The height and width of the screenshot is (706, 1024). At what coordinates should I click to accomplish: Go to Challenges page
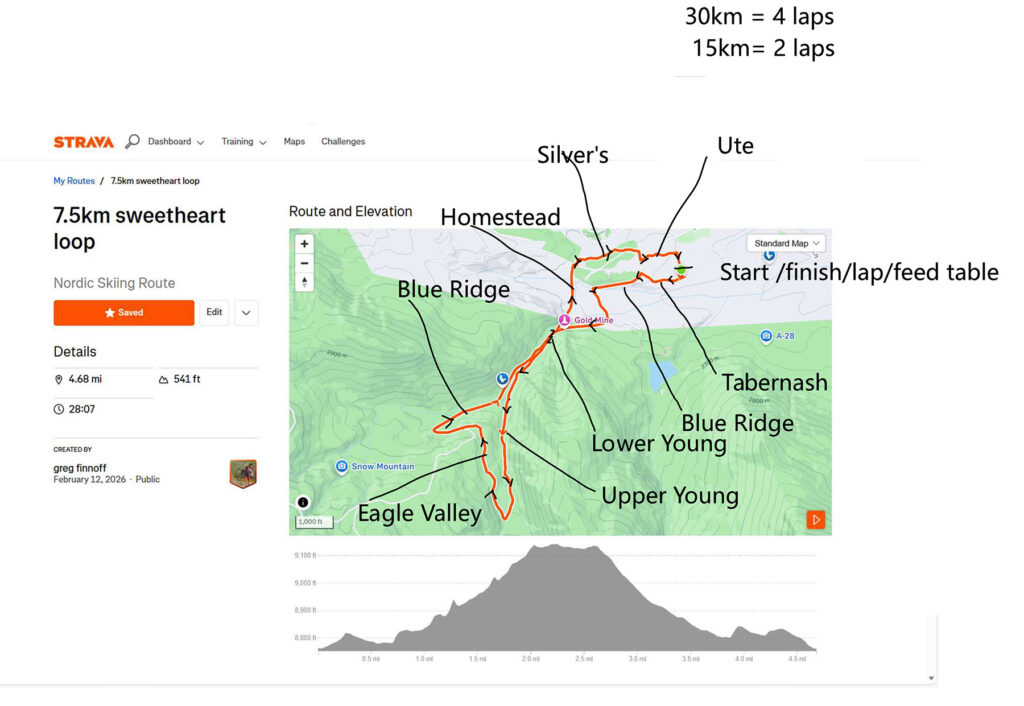pos(343,142)
